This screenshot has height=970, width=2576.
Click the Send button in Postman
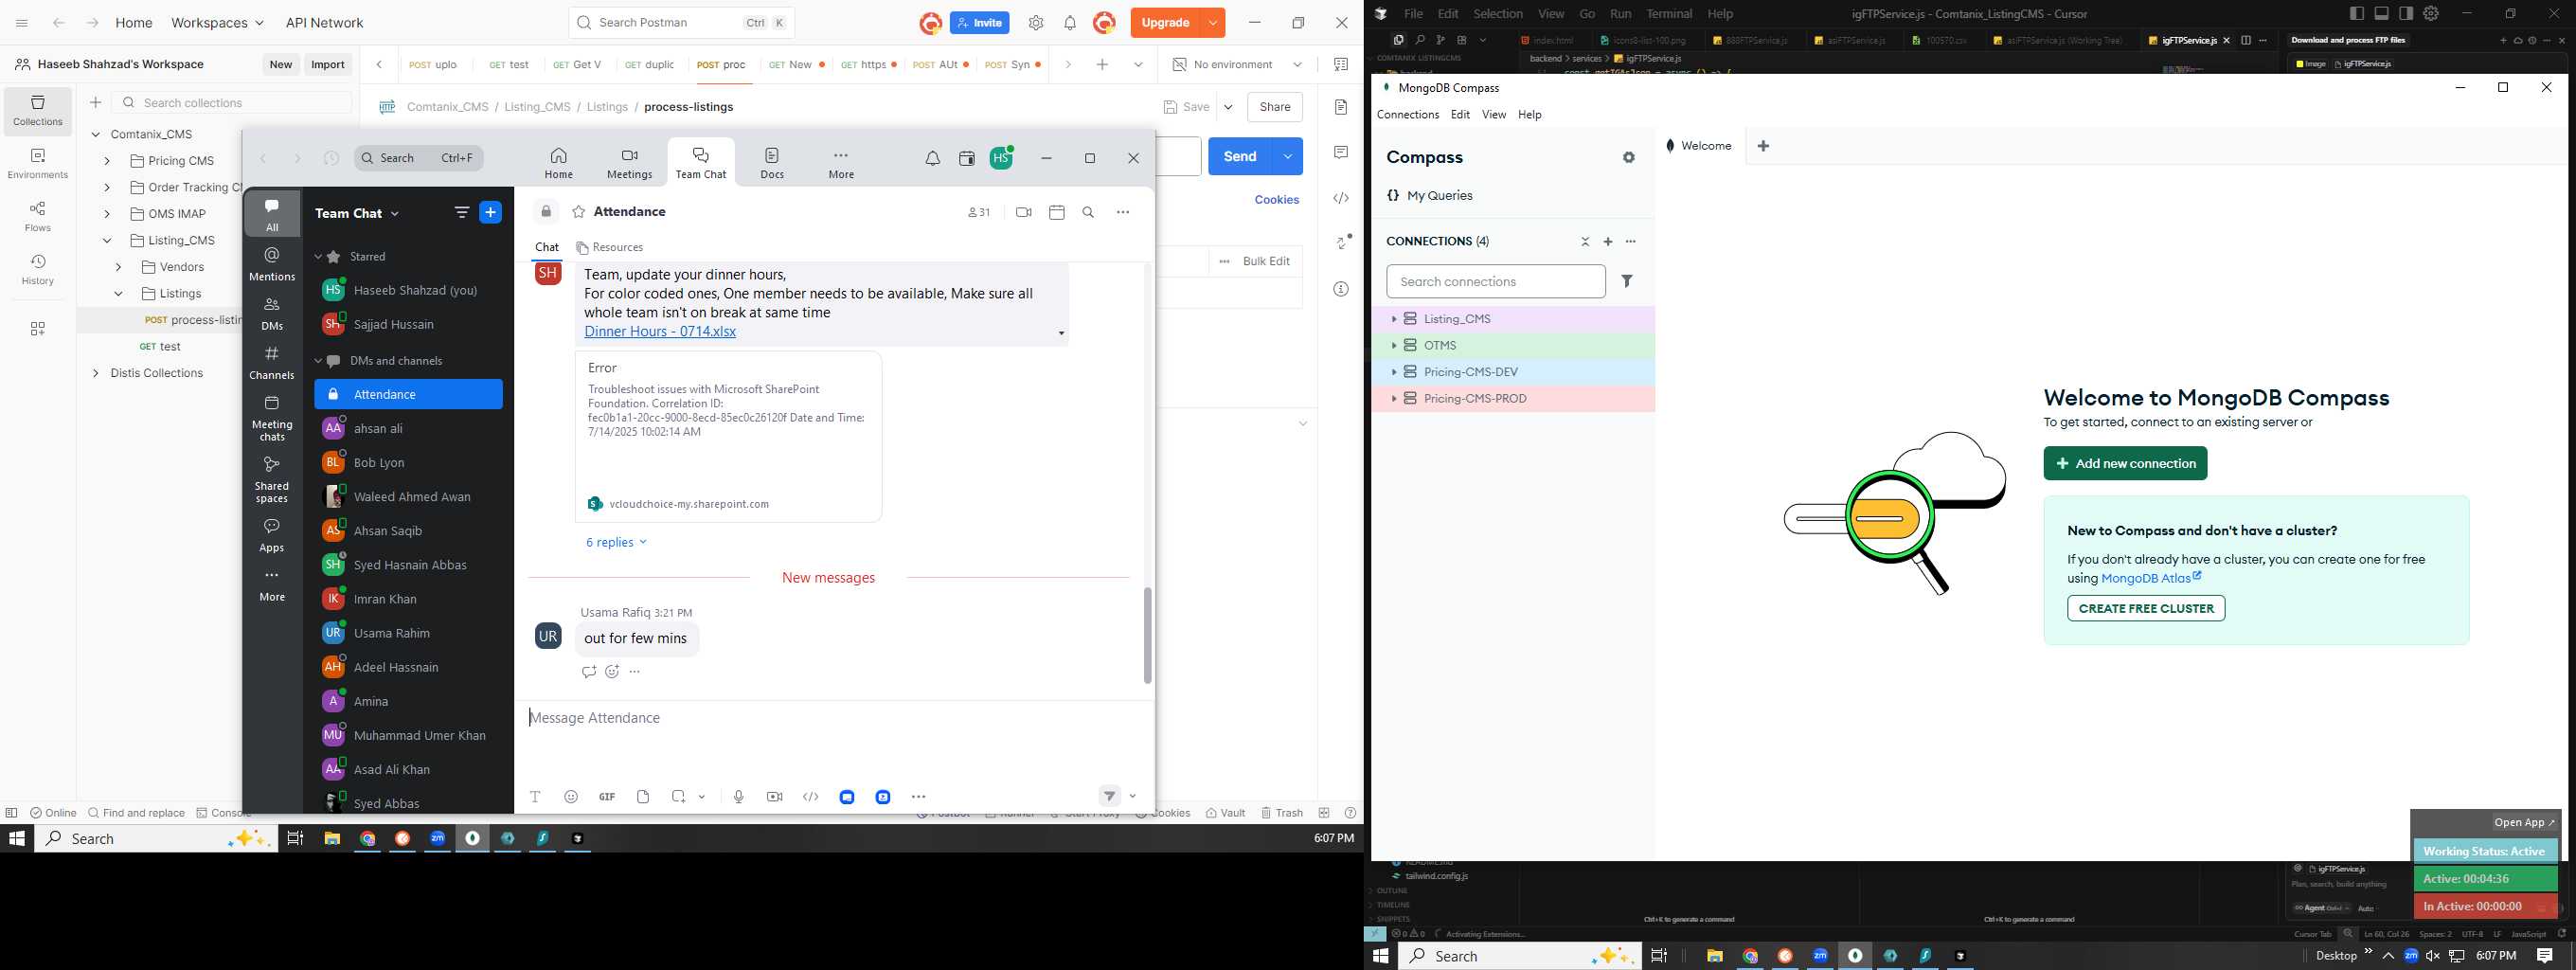click(1240, 156)
